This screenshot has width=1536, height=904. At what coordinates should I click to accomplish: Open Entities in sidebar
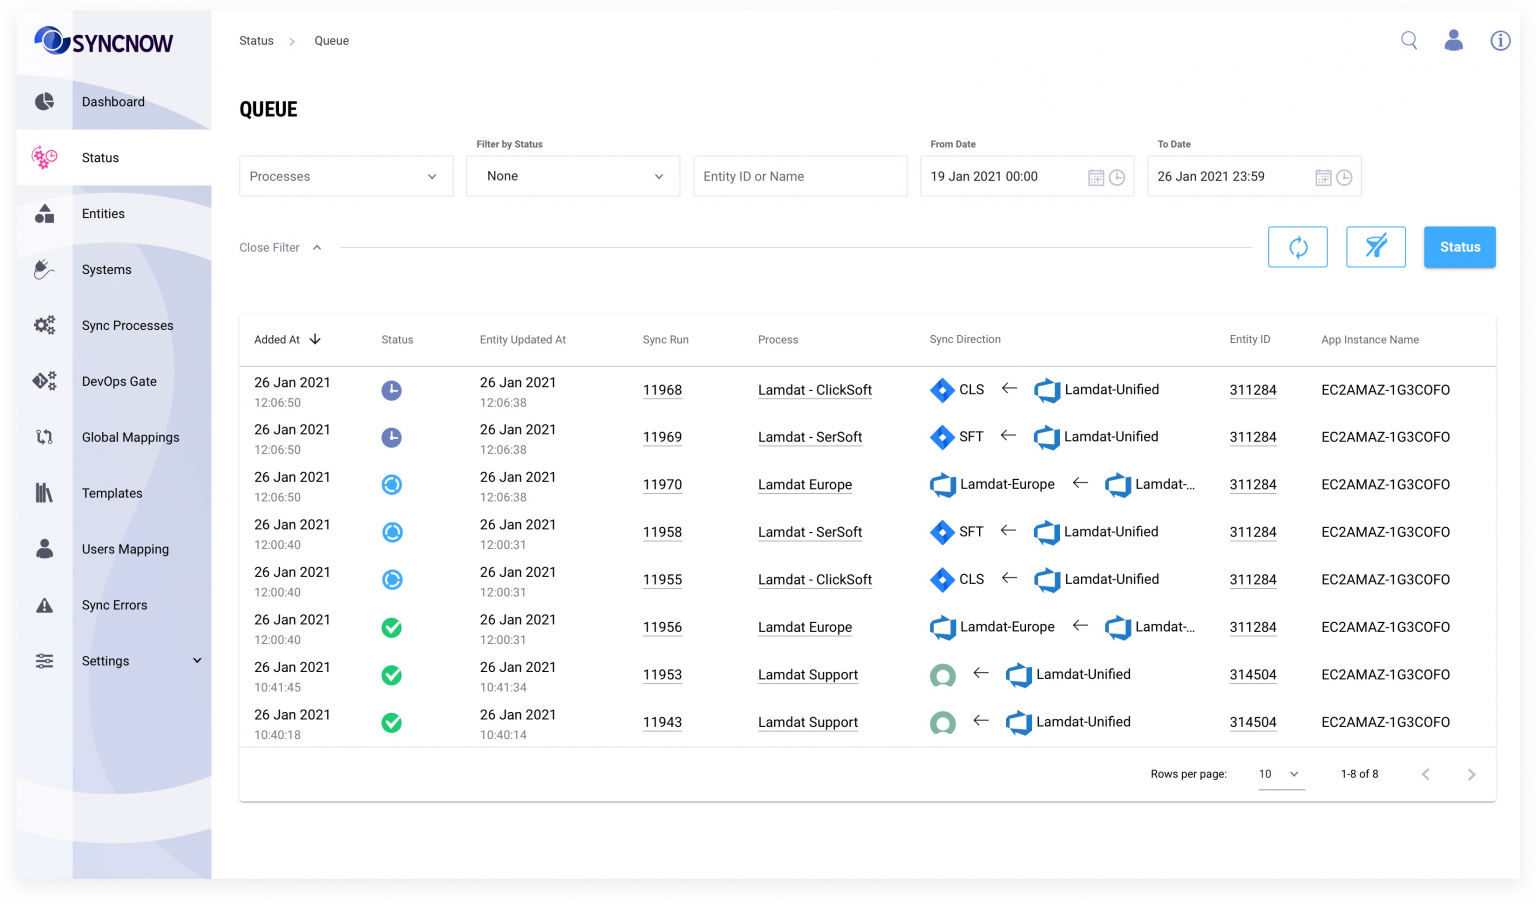click(x=114, y=214)
